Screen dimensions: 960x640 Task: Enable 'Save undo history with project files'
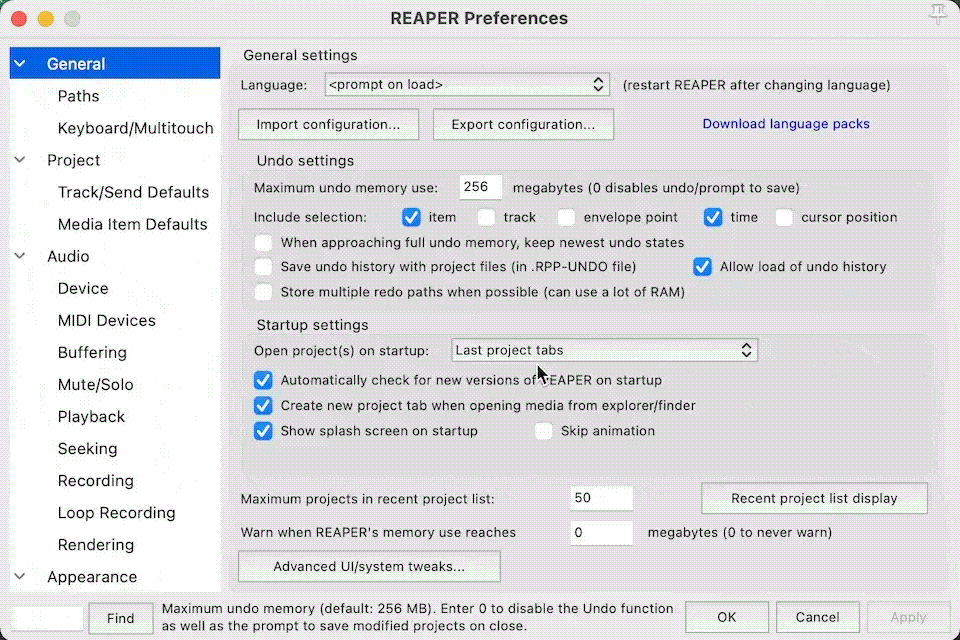[263, 267]
